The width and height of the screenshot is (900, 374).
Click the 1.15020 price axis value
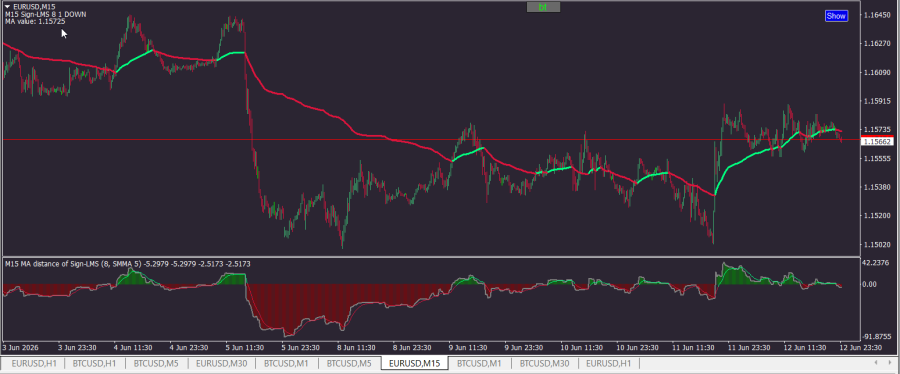click(876, 245)
